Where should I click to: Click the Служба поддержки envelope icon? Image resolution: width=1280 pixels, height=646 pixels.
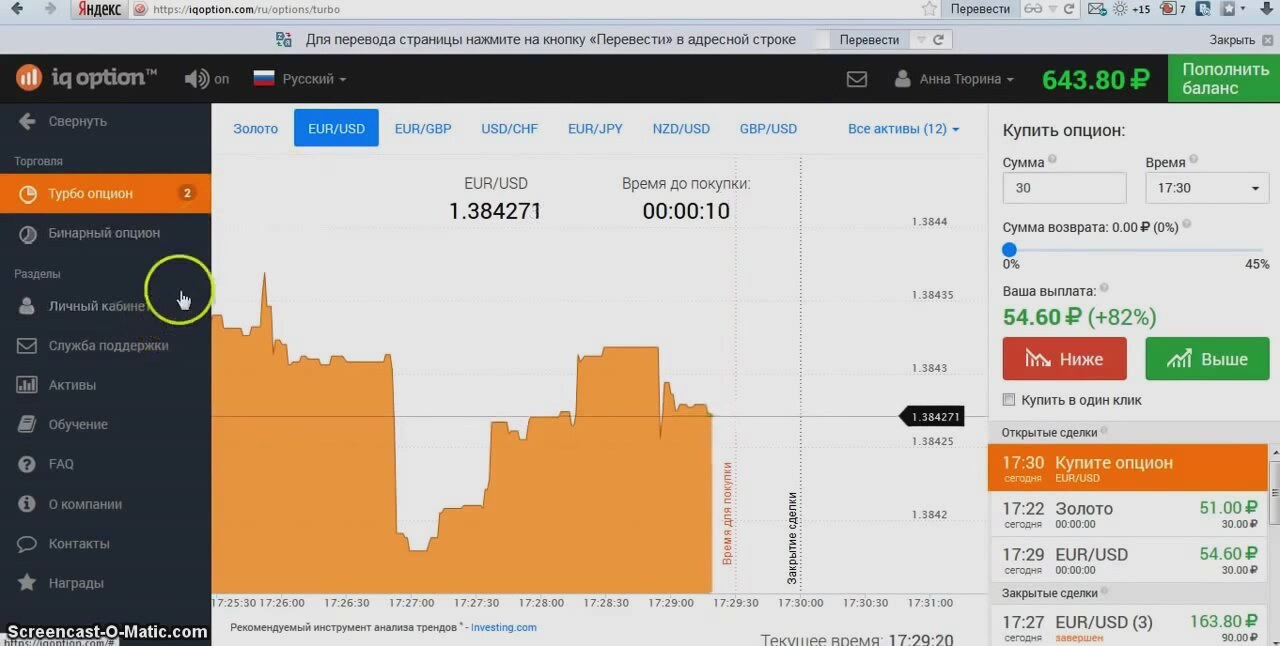(28, 346)
